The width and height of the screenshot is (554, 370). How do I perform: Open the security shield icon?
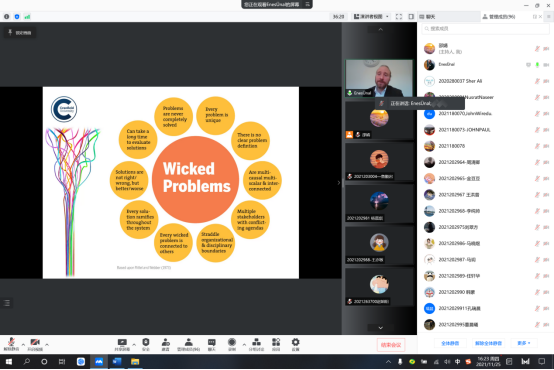point(146,344)
